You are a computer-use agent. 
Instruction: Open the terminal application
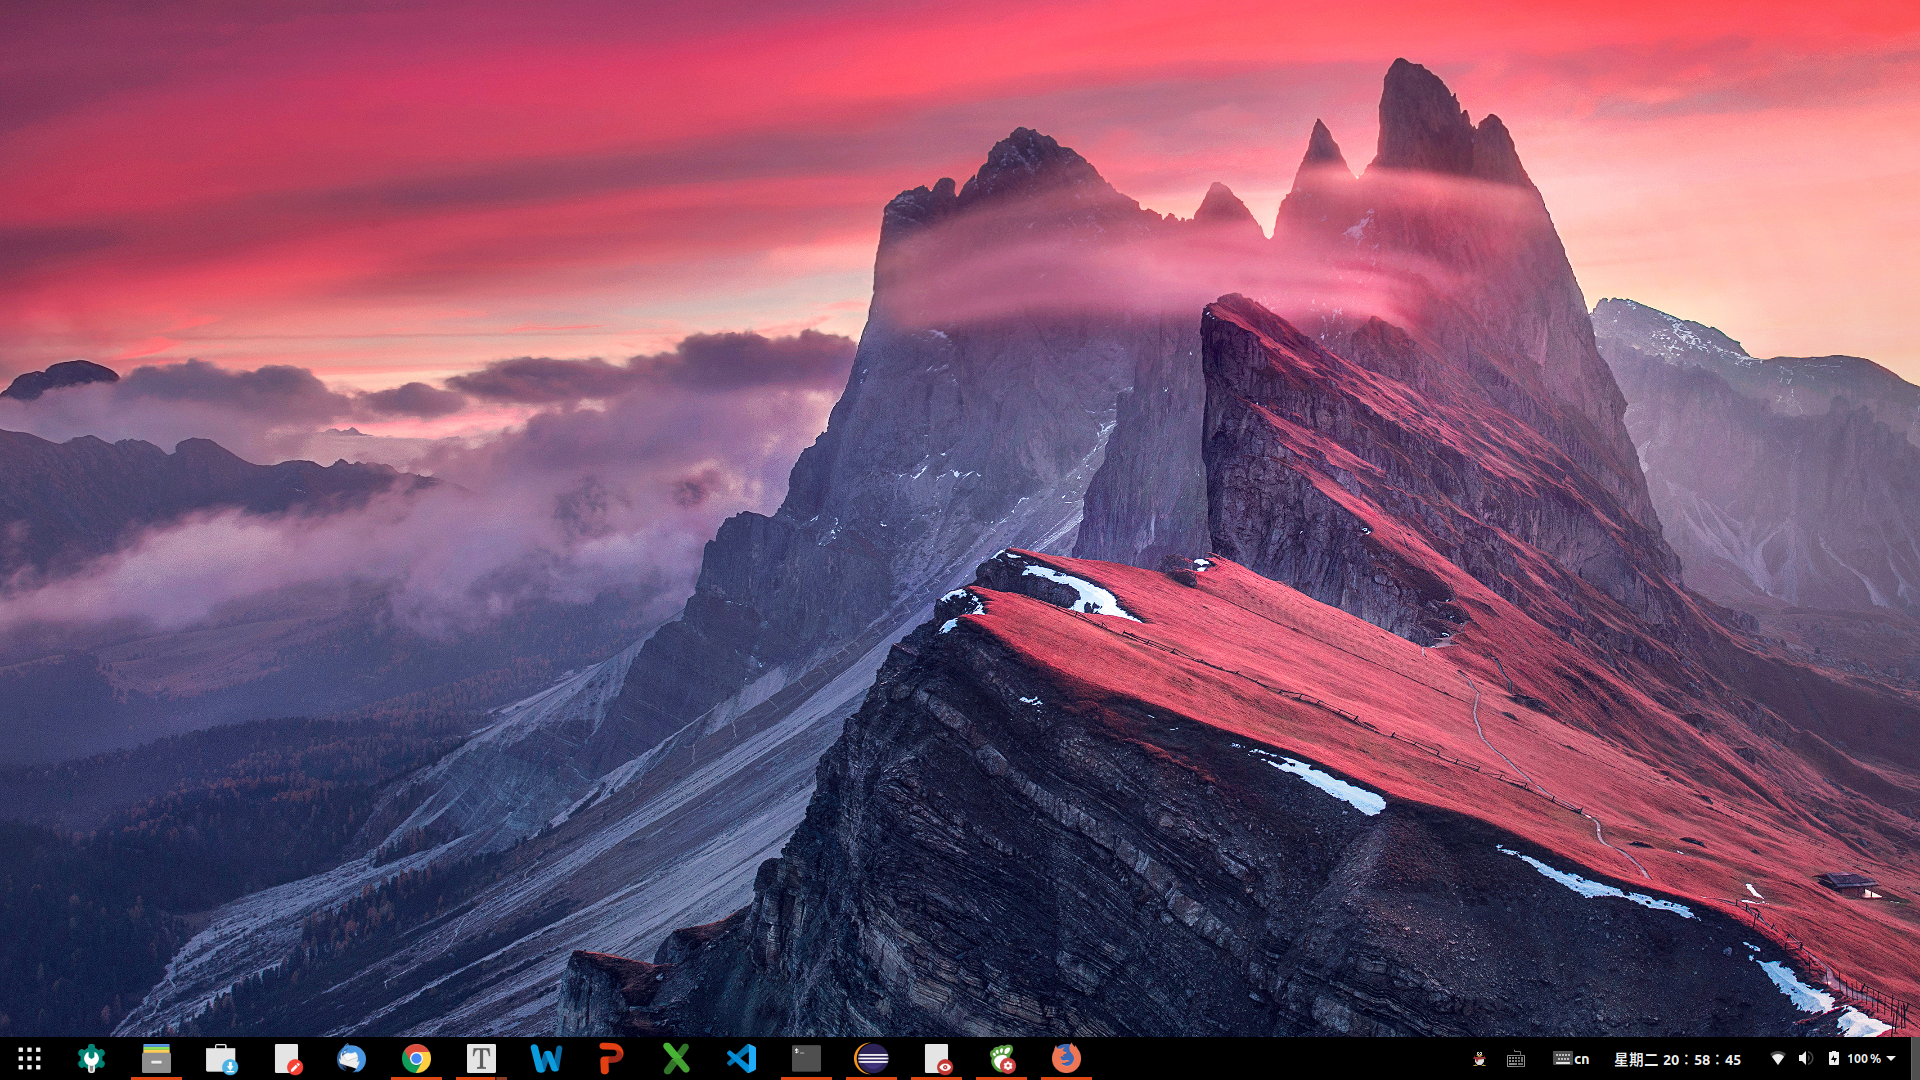tap(806, 1058)
